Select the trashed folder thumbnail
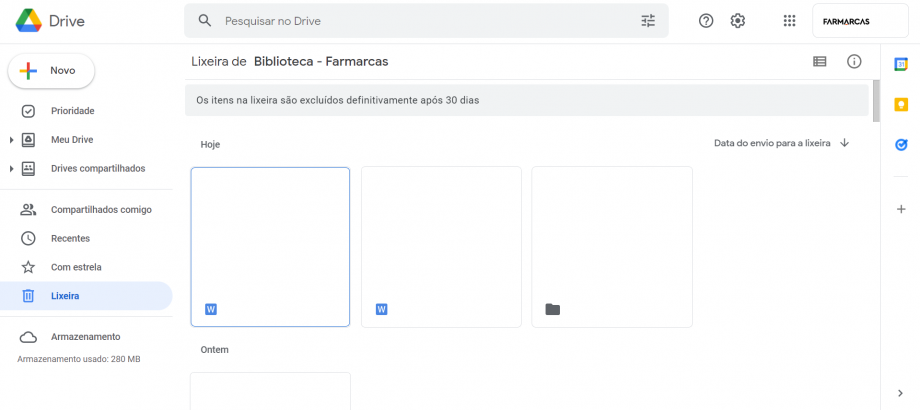This screenshot has height=410, width=920. point(612,247)
